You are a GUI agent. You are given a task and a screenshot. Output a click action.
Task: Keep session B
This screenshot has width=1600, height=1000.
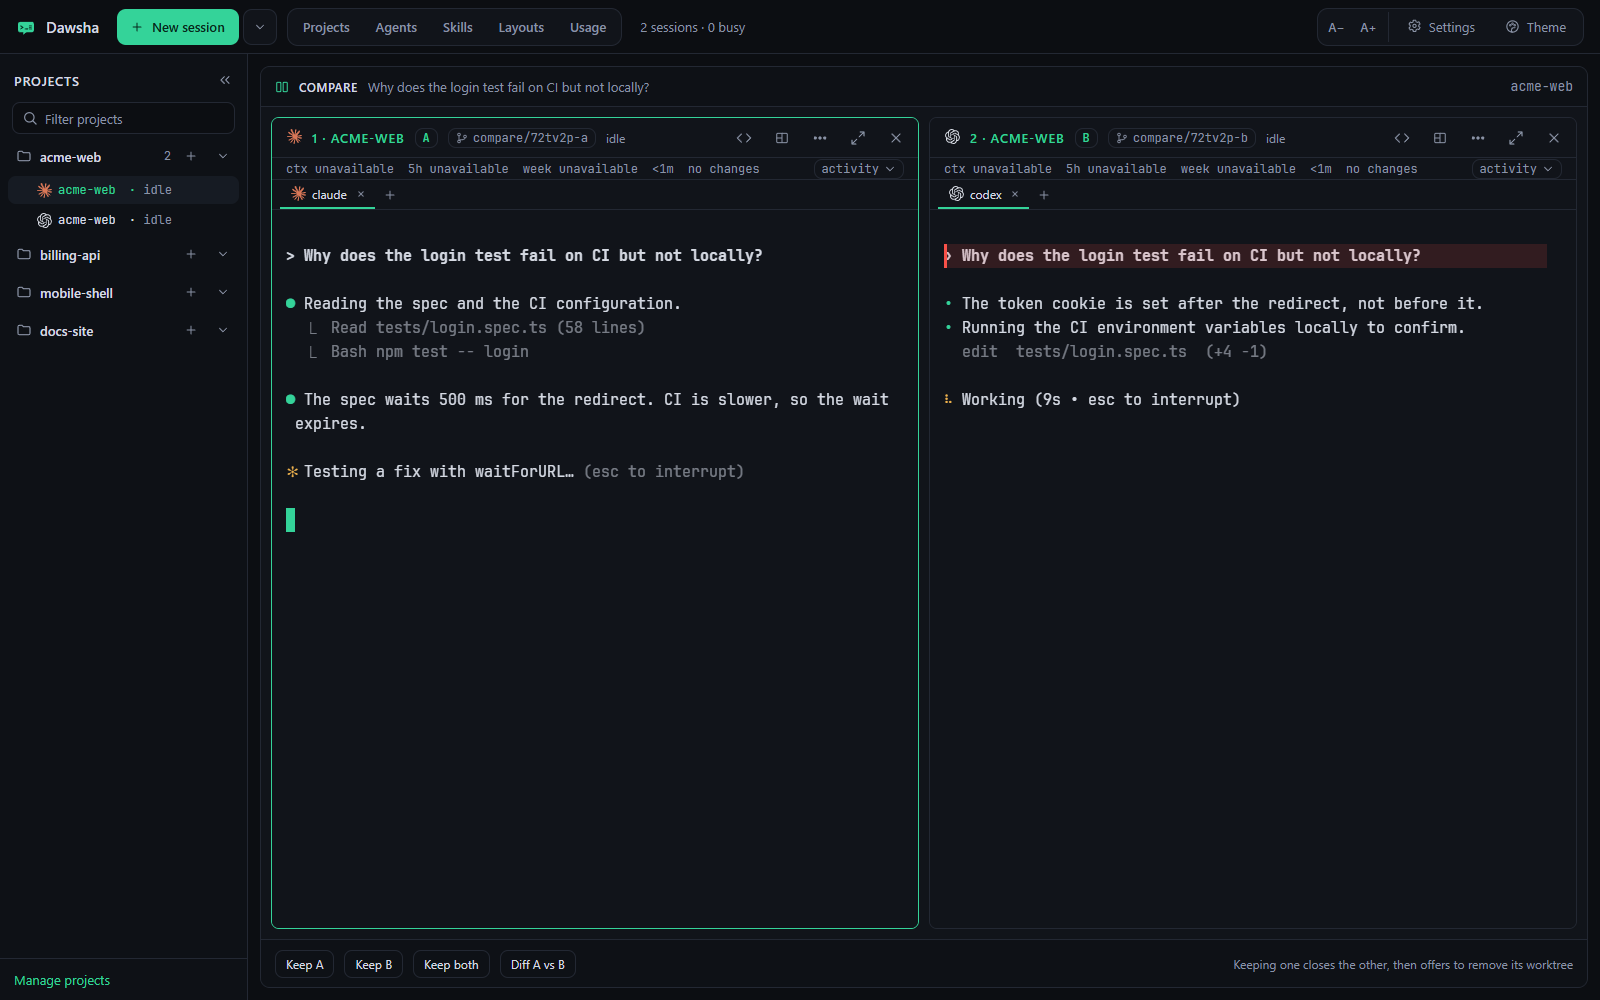pyautogui.click(x=374, y=965)
